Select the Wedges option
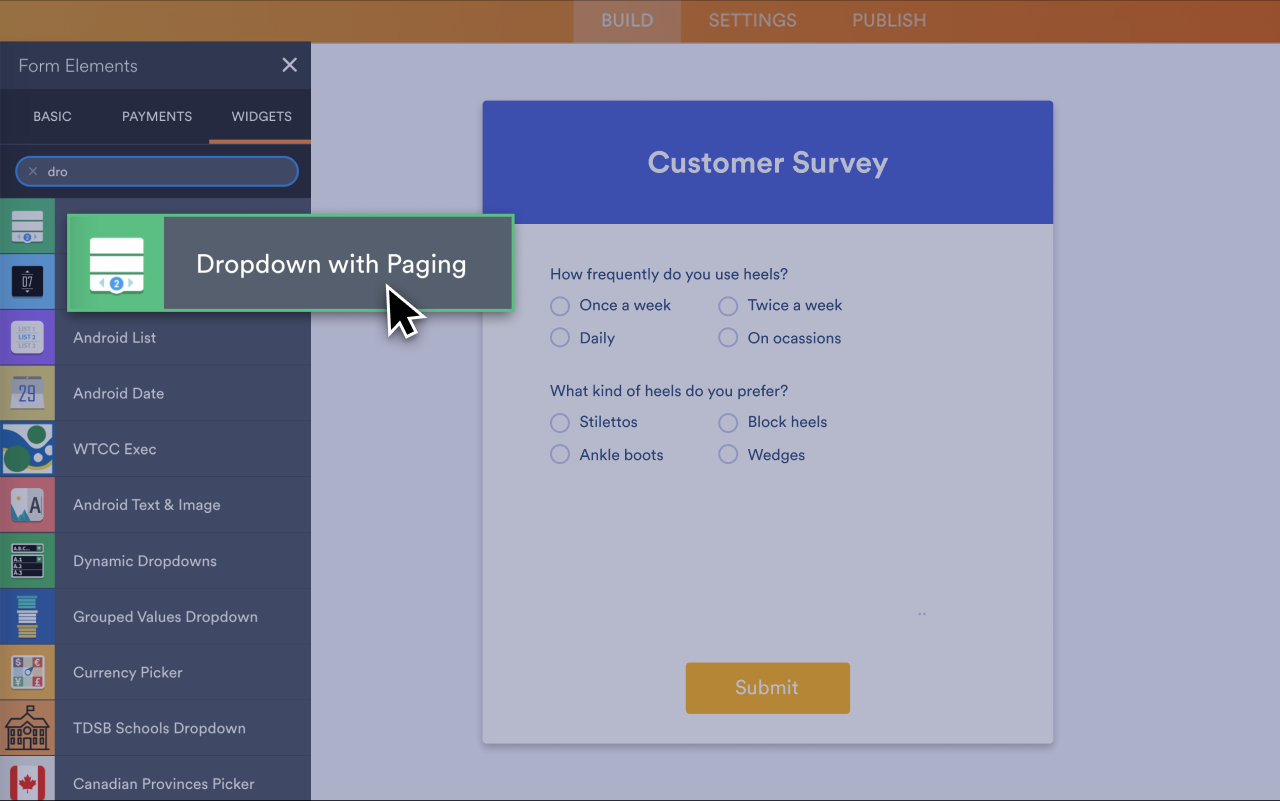This screenshot has height=801, width=1280. (x=727, y=454)
